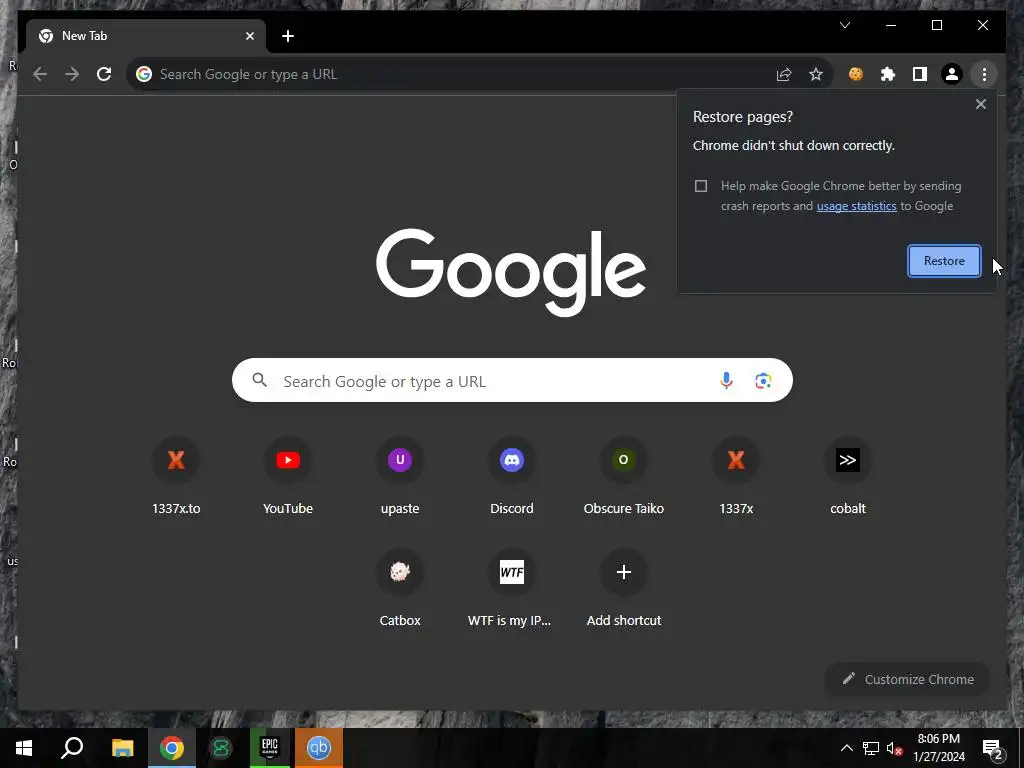
Task: Open the cobalt shortcut
Action: pyautogui.click(x=848, y=477)
